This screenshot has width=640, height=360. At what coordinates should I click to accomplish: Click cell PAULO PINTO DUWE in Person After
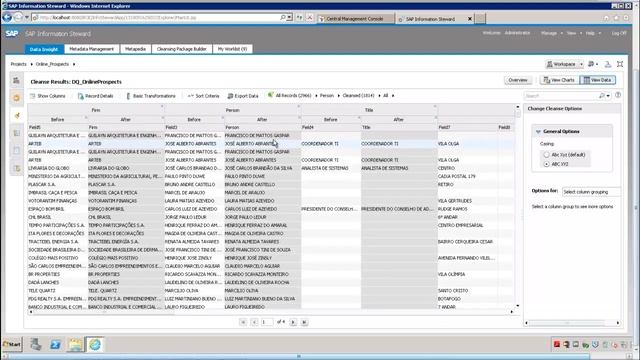tap(262, 176)
